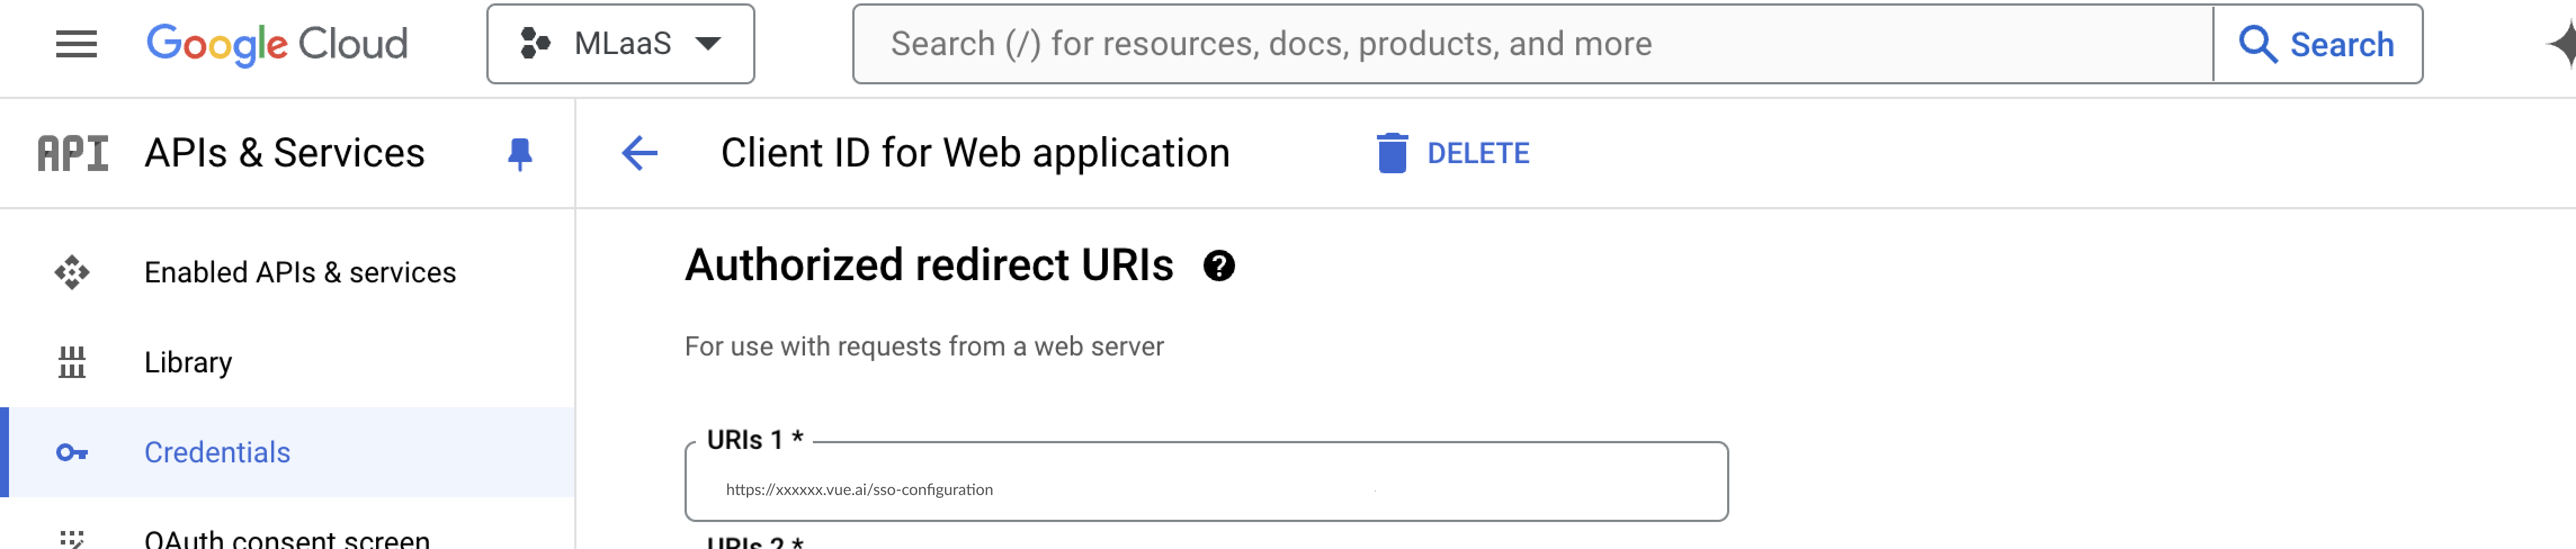Viewport: 2576px width, 549px height.
Task: Click the key icon beside Credentials
Action: point(72,453)
